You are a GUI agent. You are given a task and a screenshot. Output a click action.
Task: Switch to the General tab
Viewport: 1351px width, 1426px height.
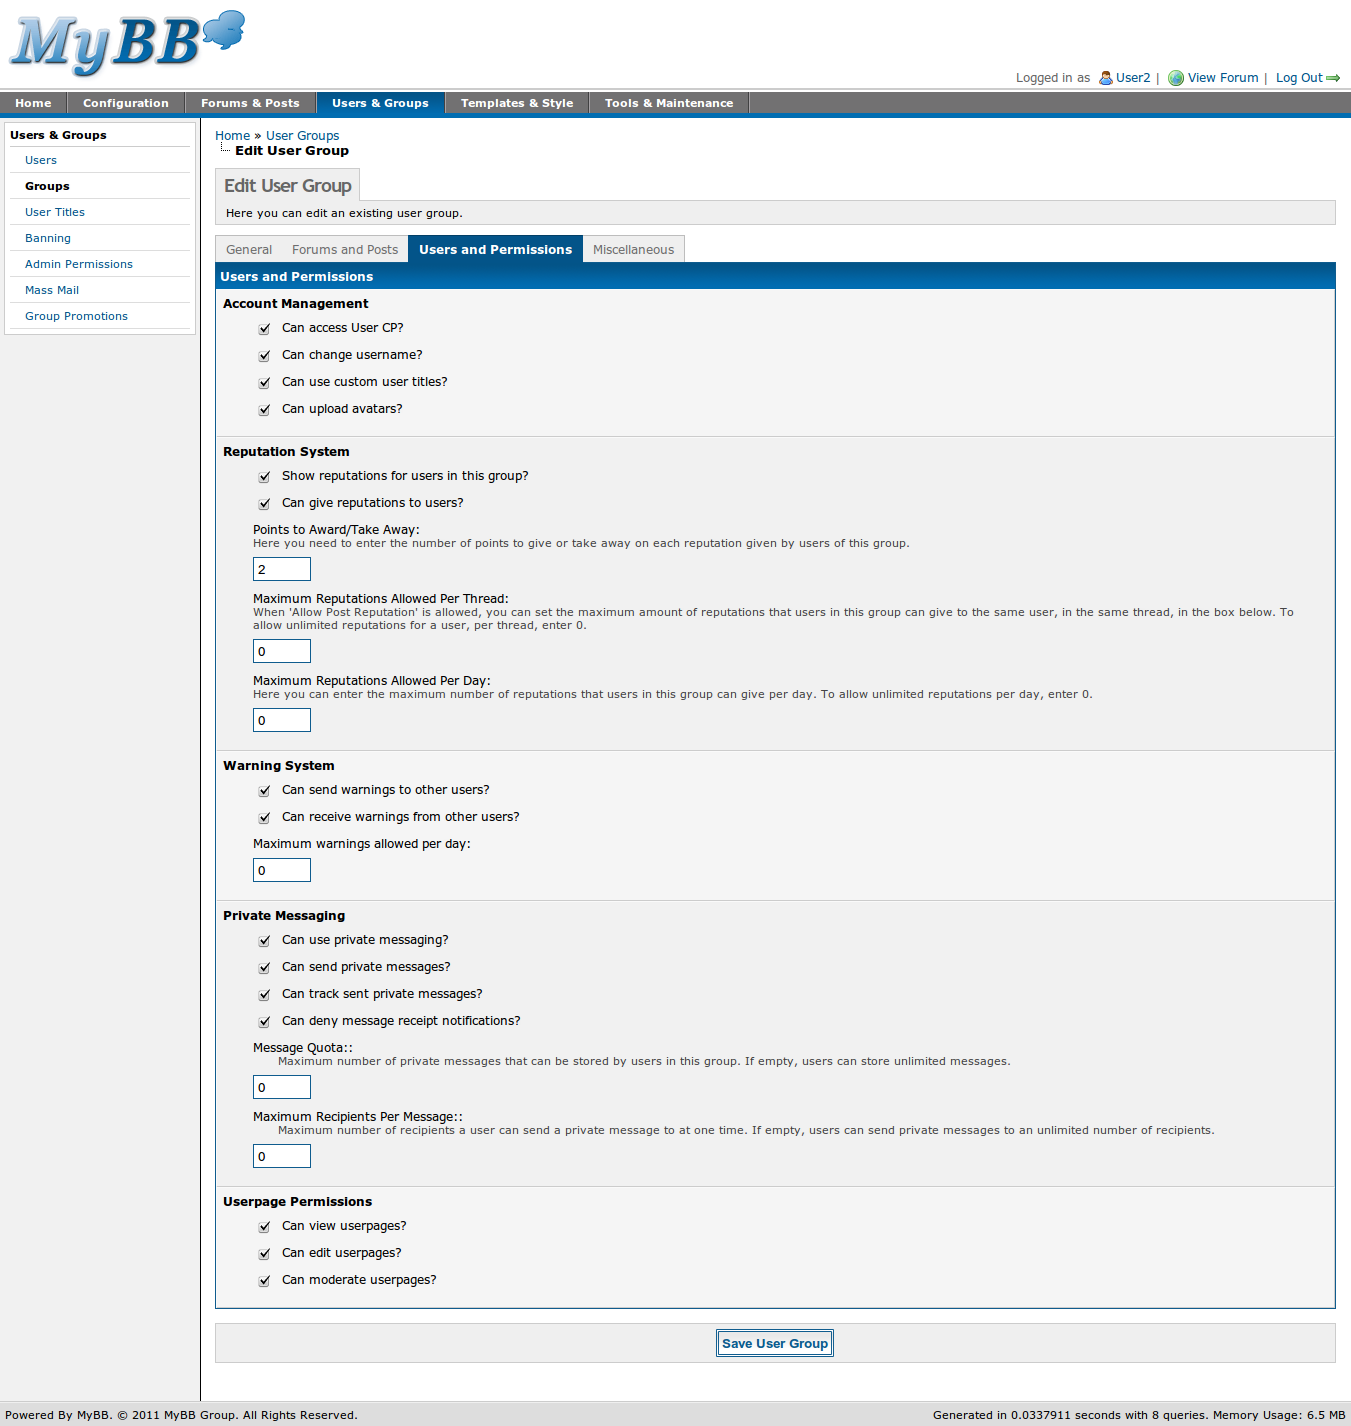click(x=249, y=250)
